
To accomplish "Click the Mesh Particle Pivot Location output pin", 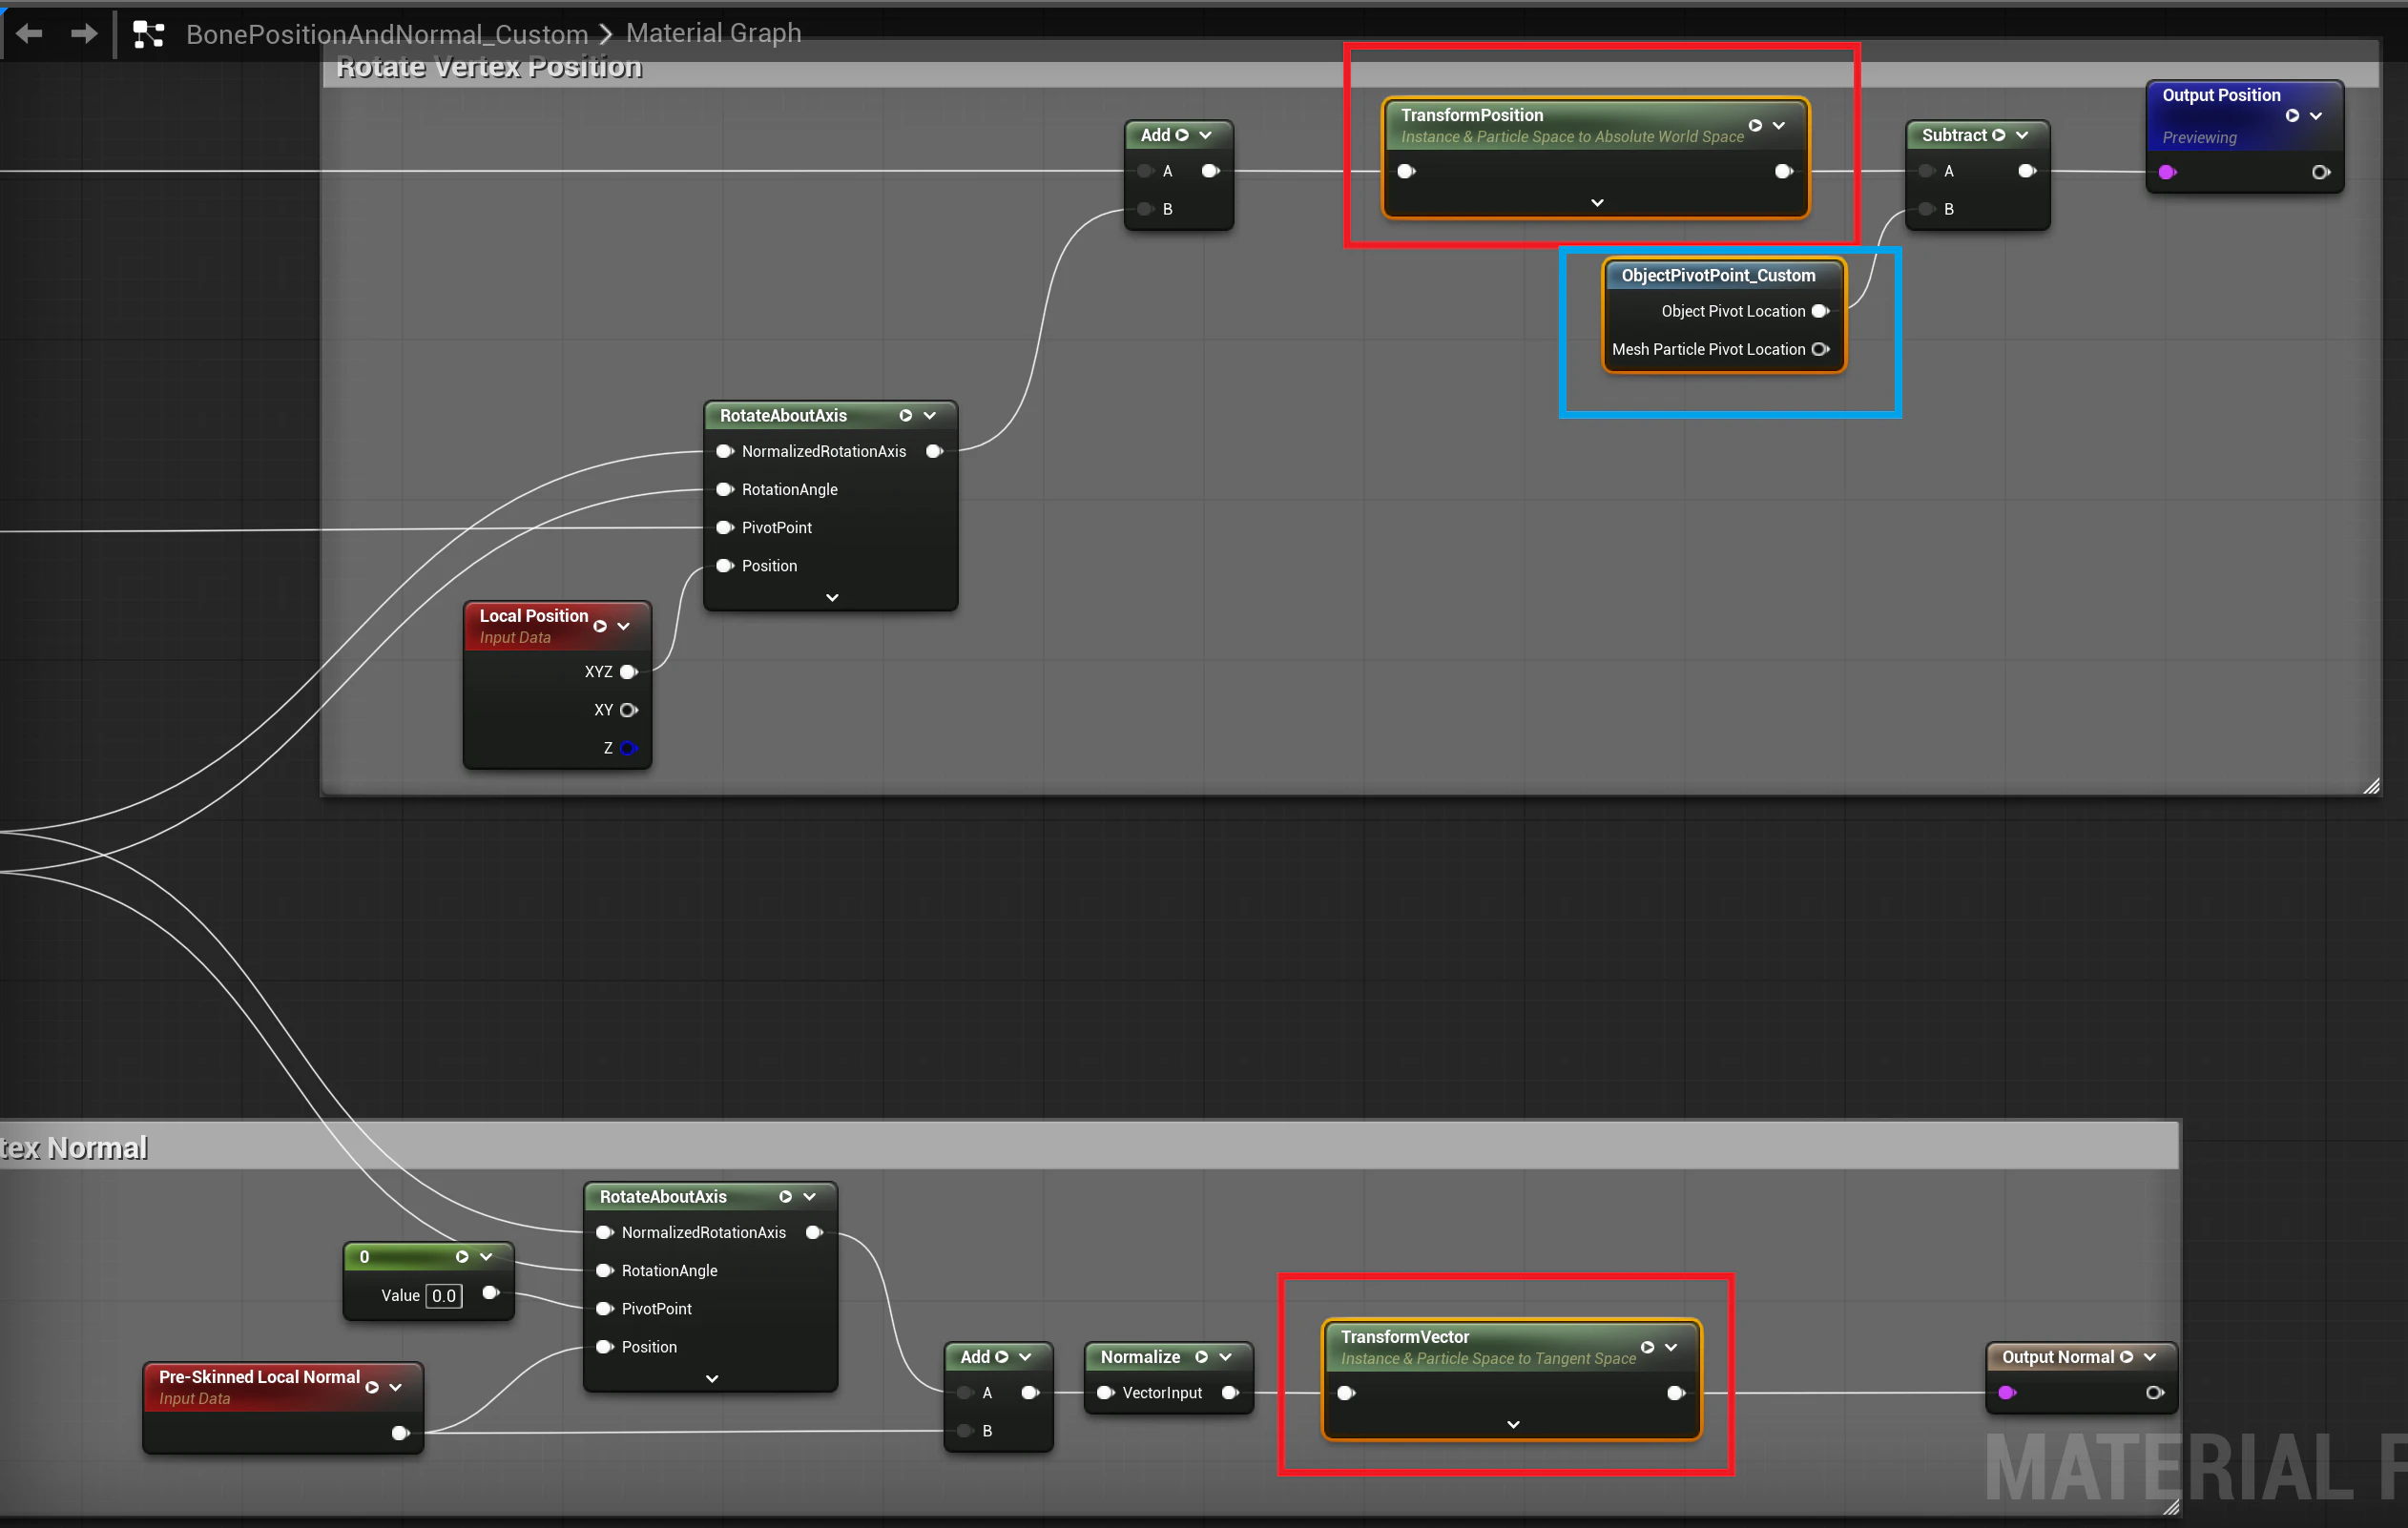I will [x=1821, y=349].
